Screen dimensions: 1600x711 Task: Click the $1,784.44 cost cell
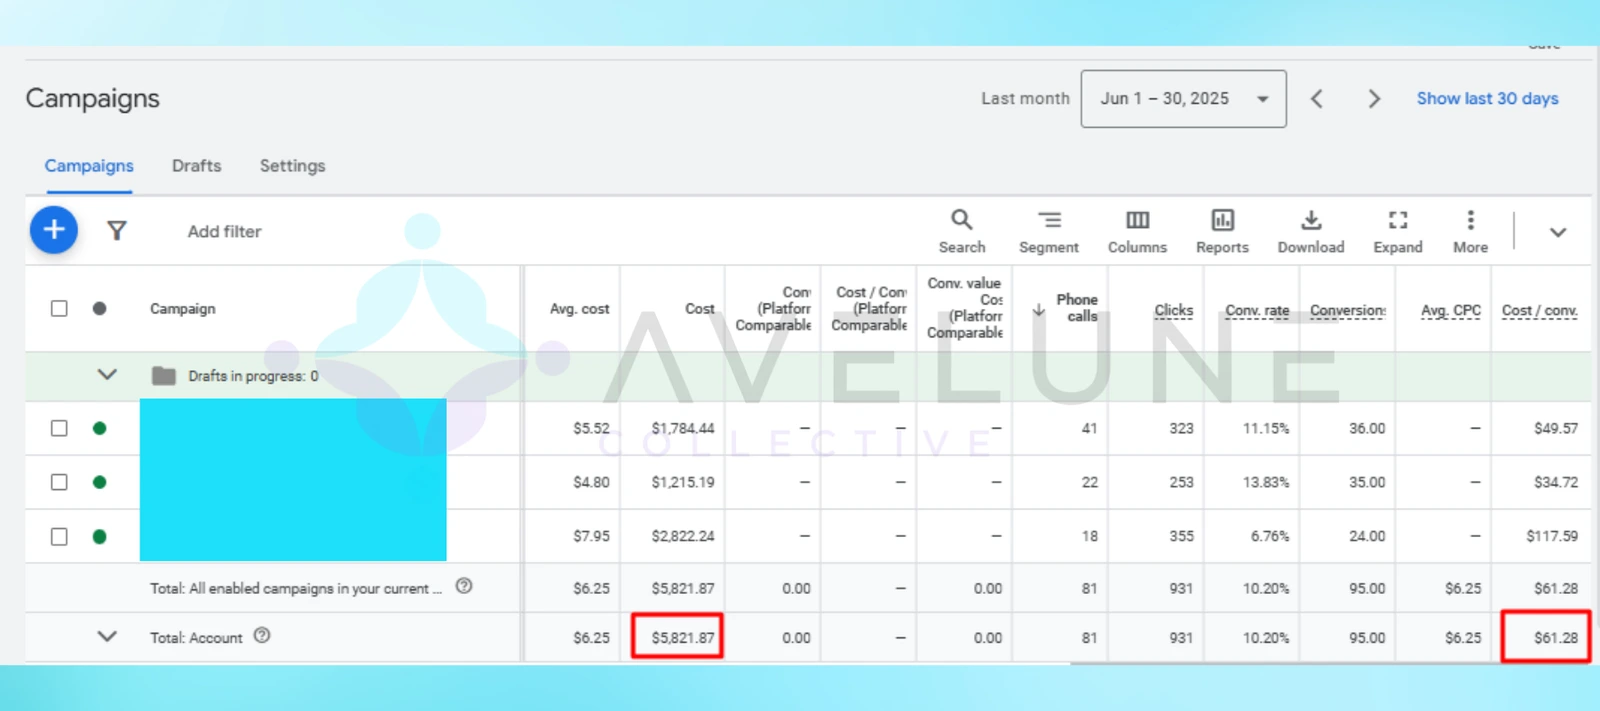[683, 428]
